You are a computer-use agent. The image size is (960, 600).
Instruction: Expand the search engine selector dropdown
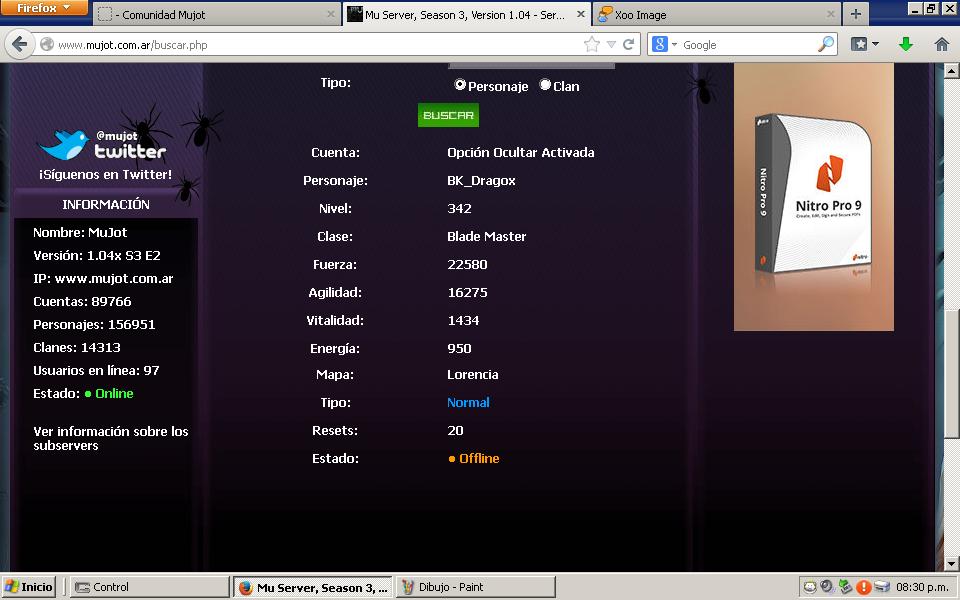[666, 44]
